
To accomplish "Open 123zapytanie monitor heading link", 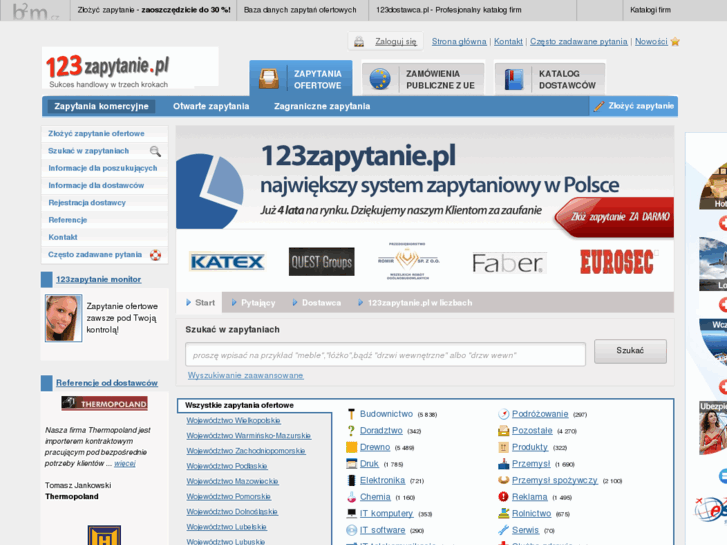I will (x=98, y=279).
